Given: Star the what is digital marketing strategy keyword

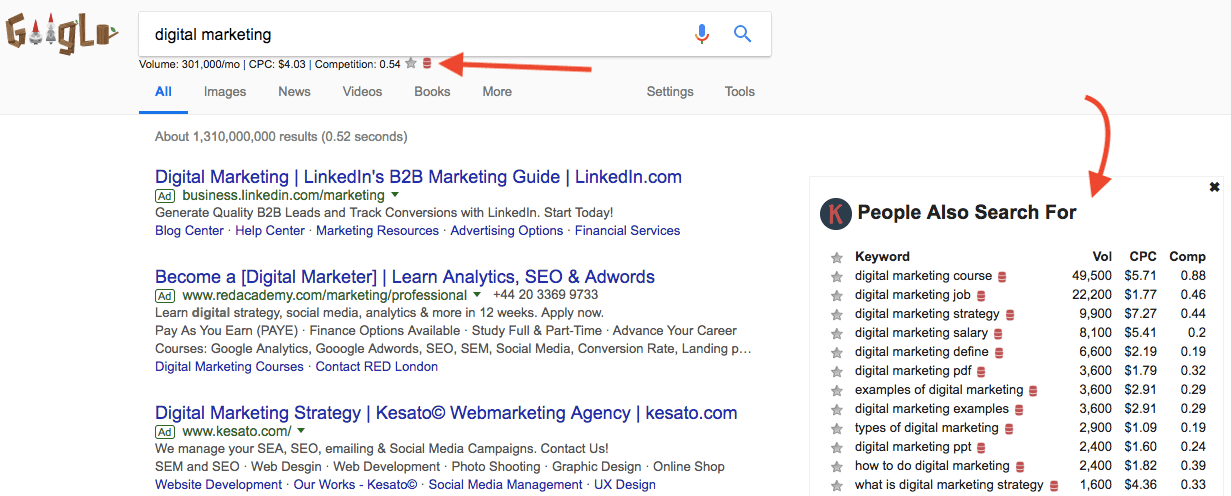Looking at the screenshot, I should click(837, 485).
